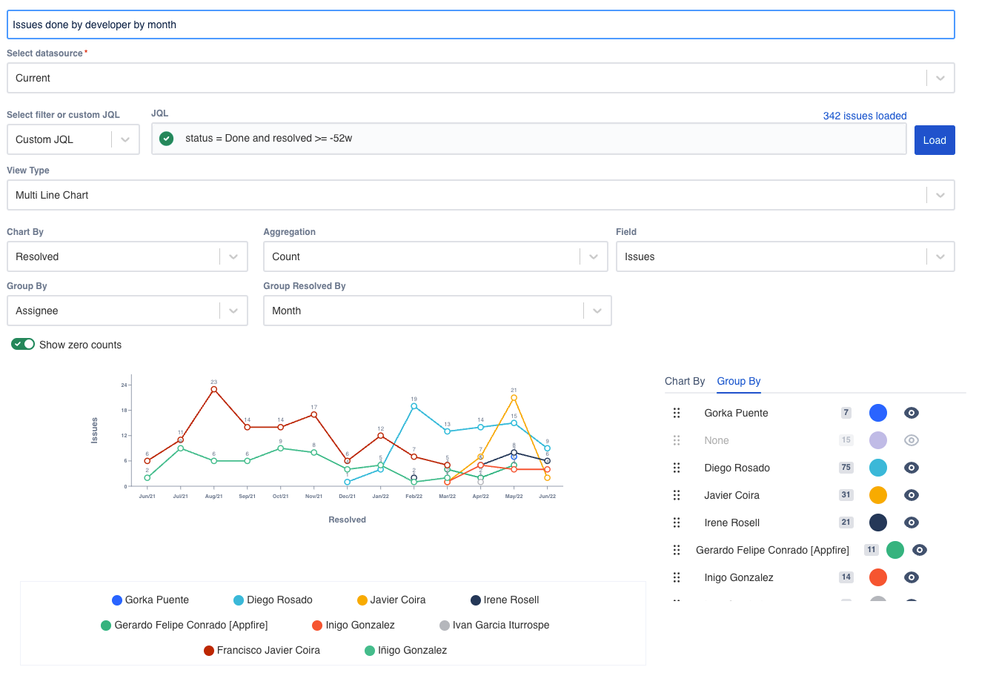
Task: Expand the Group By Assignee dropdown
Action: [x=127, y=311]
